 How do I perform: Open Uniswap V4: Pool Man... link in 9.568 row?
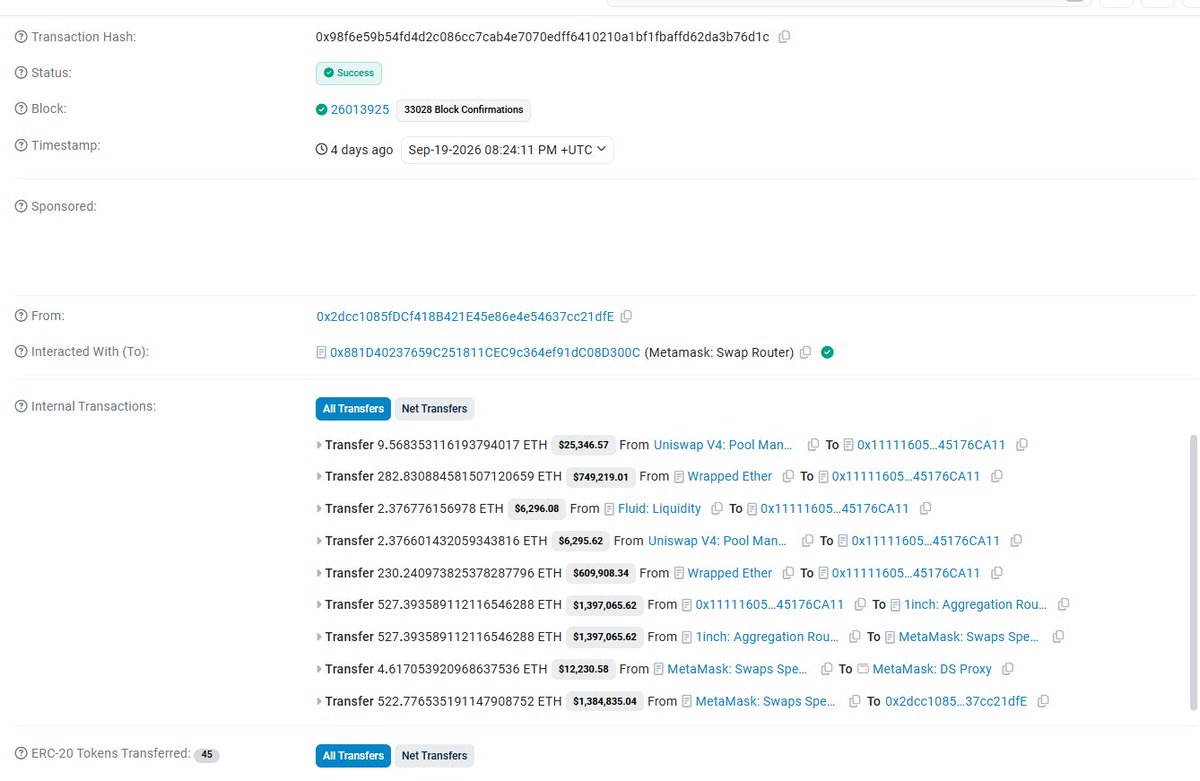(723, 445)
